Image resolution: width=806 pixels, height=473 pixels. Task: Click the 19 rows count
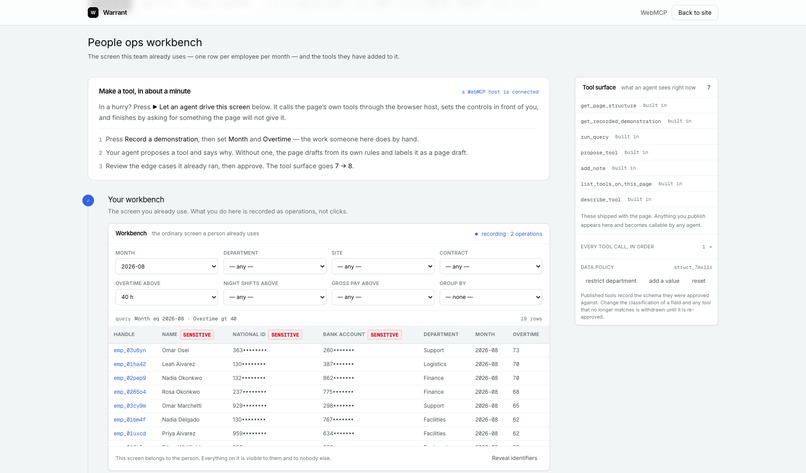click(531, 319)
